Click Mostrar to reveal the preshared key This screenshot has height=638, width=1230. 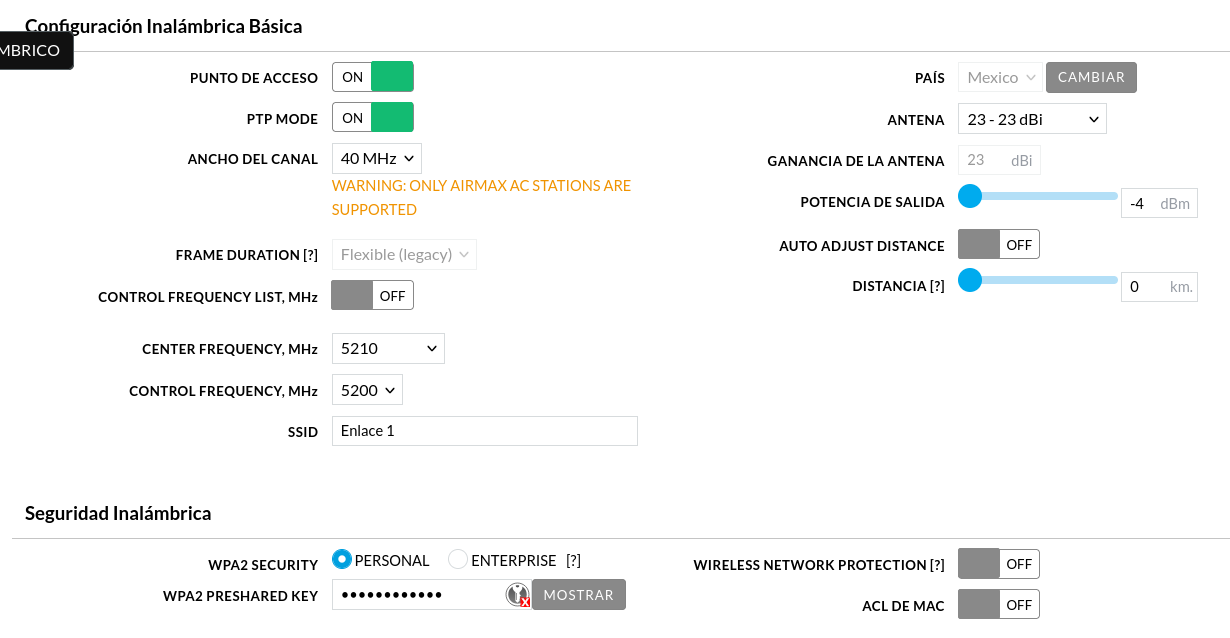pyautogui.click(x=578, y=595)
